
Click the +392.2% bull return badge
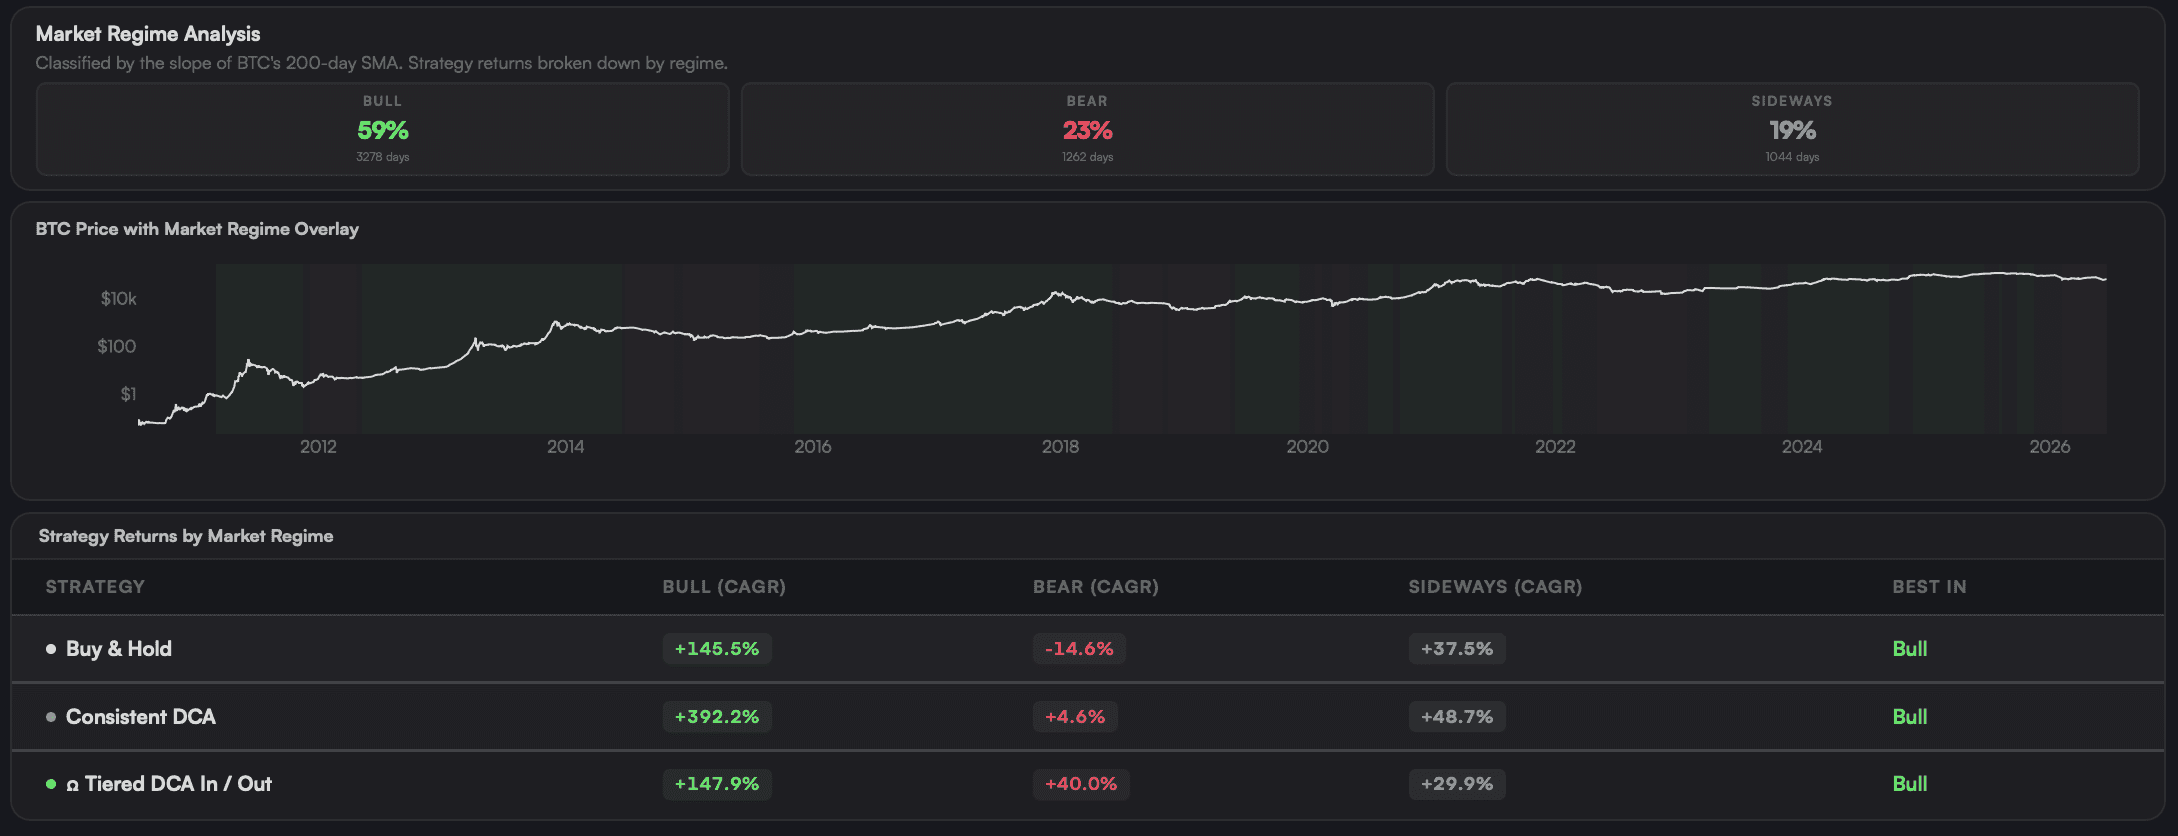click(717, 717)
